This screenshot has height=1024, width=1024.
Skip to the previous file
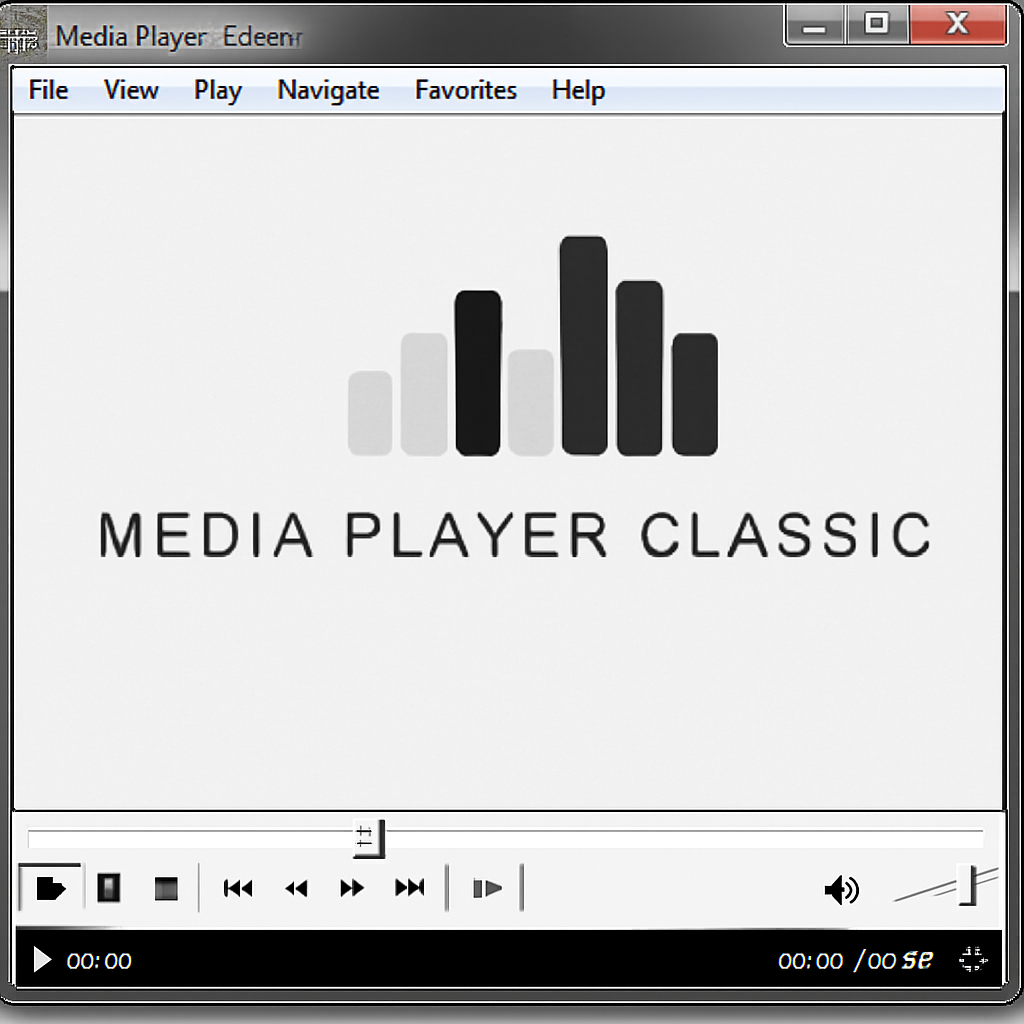click(238, 888)
